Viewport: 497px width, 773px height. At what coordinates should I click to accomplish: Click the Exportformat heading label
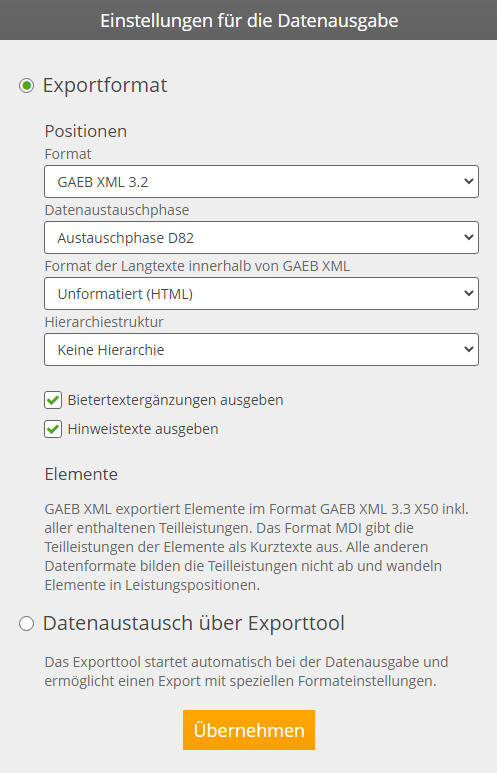pos(105,85)
